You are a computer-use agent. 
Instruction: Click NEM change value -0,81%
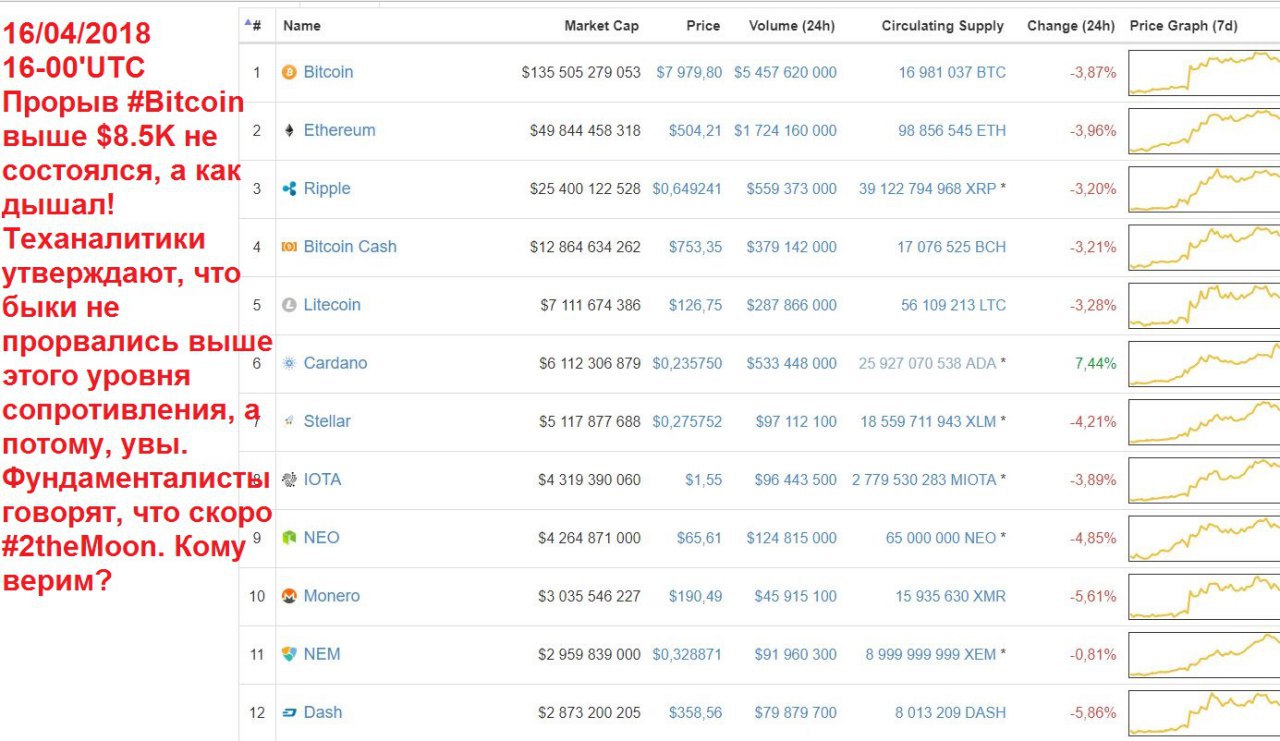coord(1093,654)
